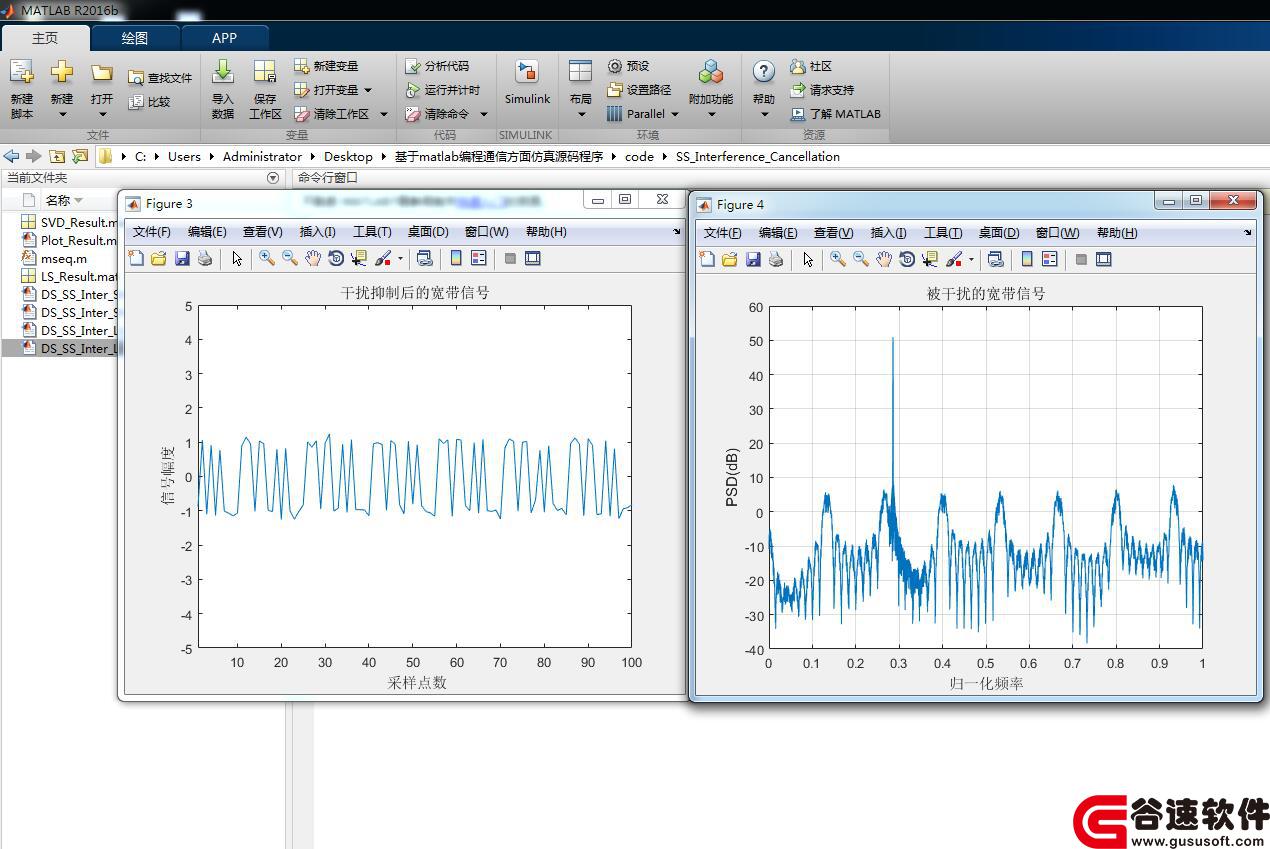Open the 清除命令 dropdown arrow

pos(484,114)
